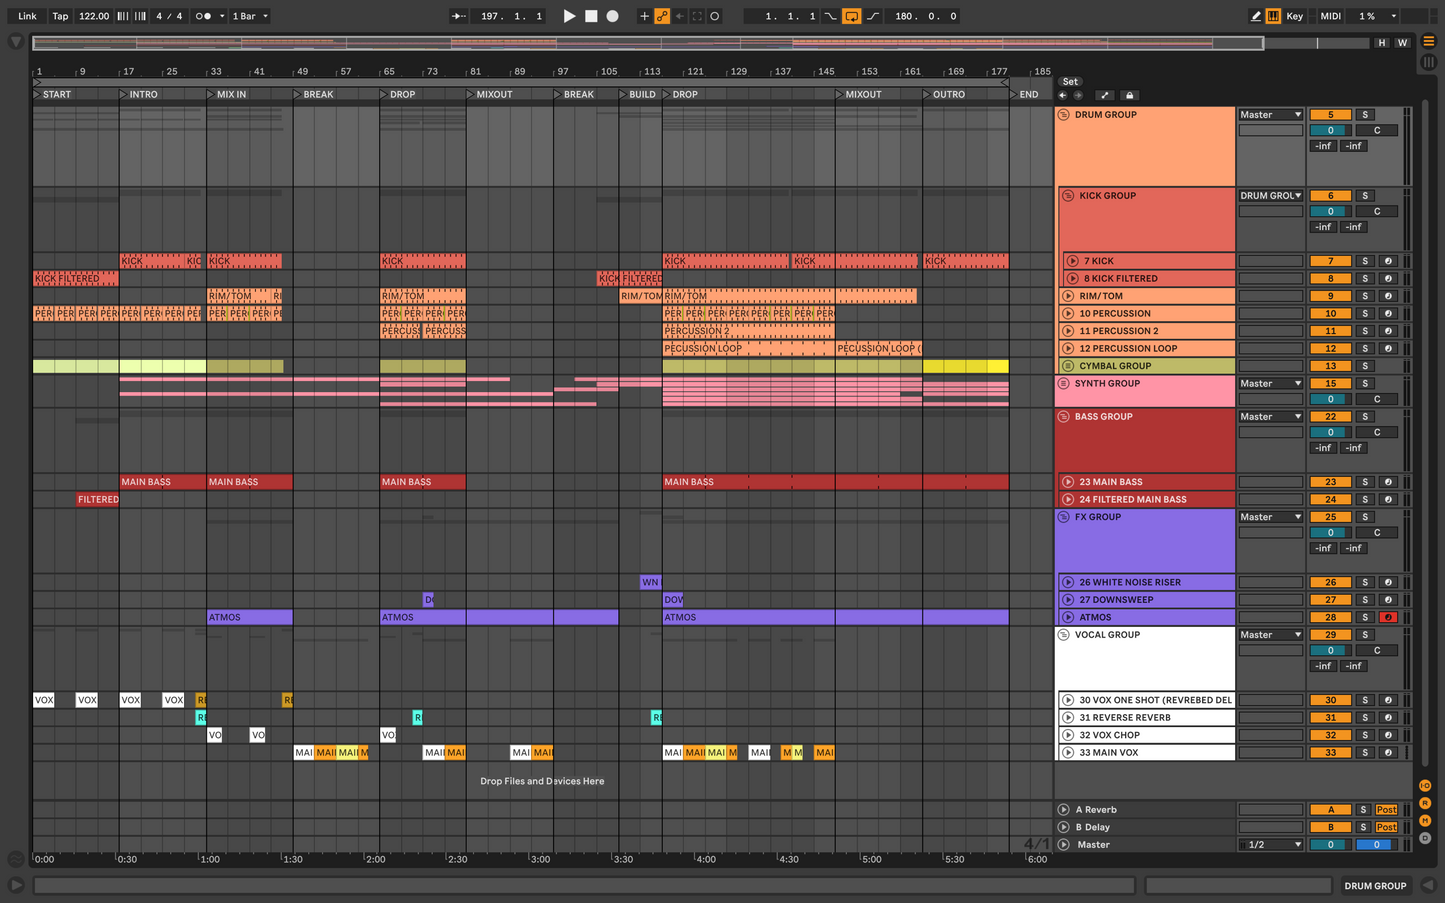This screenshot has height=903, width=1445.
Task: Open DRUM GROUP output routing dropdown
Action: point(1270,115)
